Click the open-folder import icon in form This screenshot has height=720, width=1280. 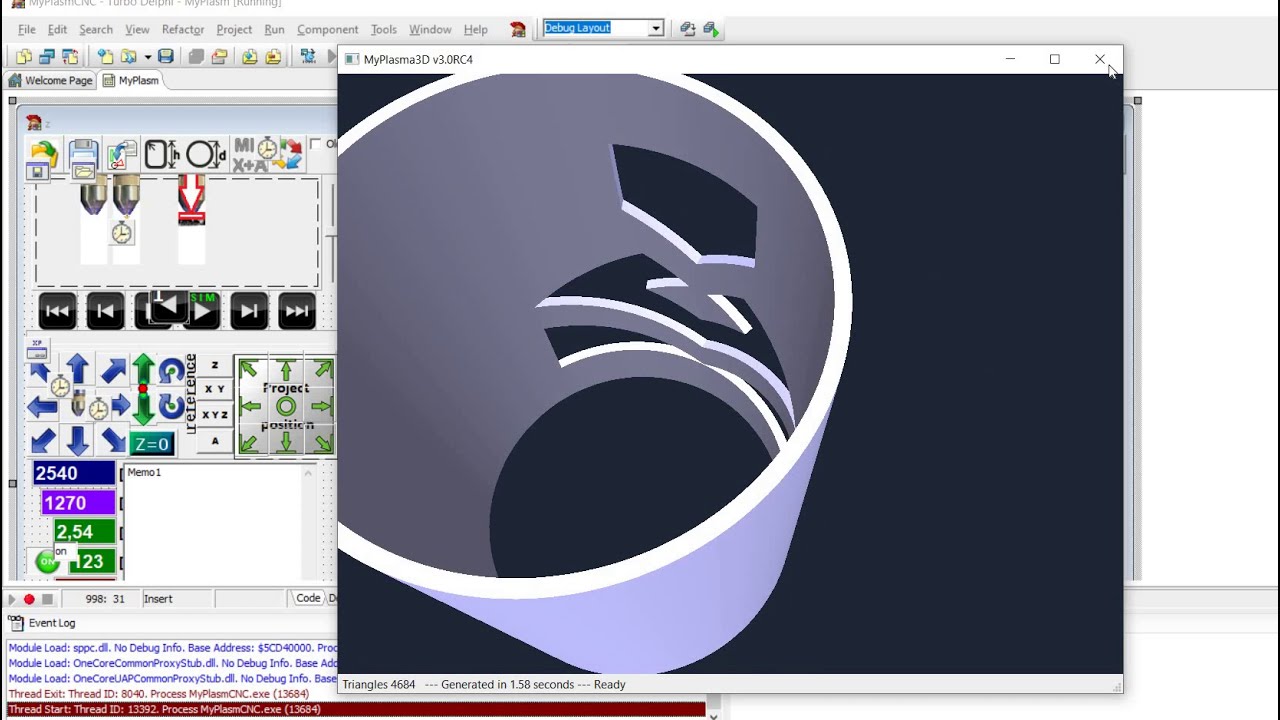tap(44, 154)
